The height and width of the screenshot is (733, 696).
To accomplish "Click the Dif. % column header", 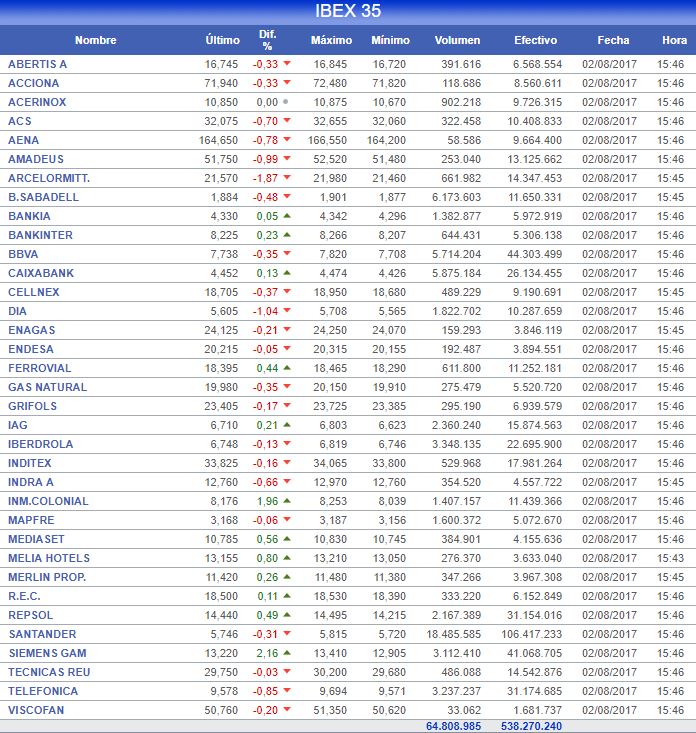I will tap(267, 40).
